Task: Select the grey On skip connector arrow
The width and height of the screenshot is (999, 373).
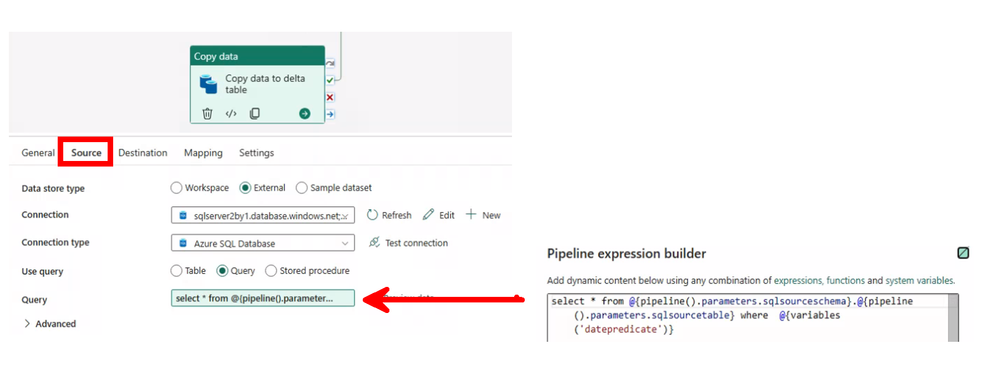Action: (330, 64)
